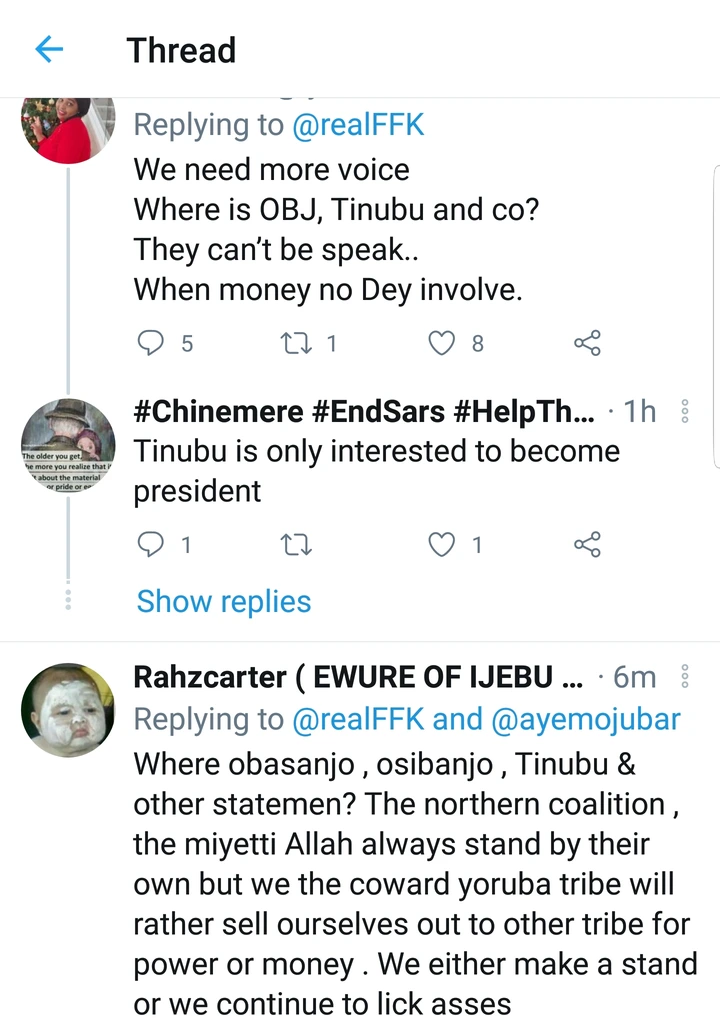Like the 'Tinubu is only interested' tweet
The height and width of the screenshot is (1029, 720).
pyautogui.click(x=441, y=544)
